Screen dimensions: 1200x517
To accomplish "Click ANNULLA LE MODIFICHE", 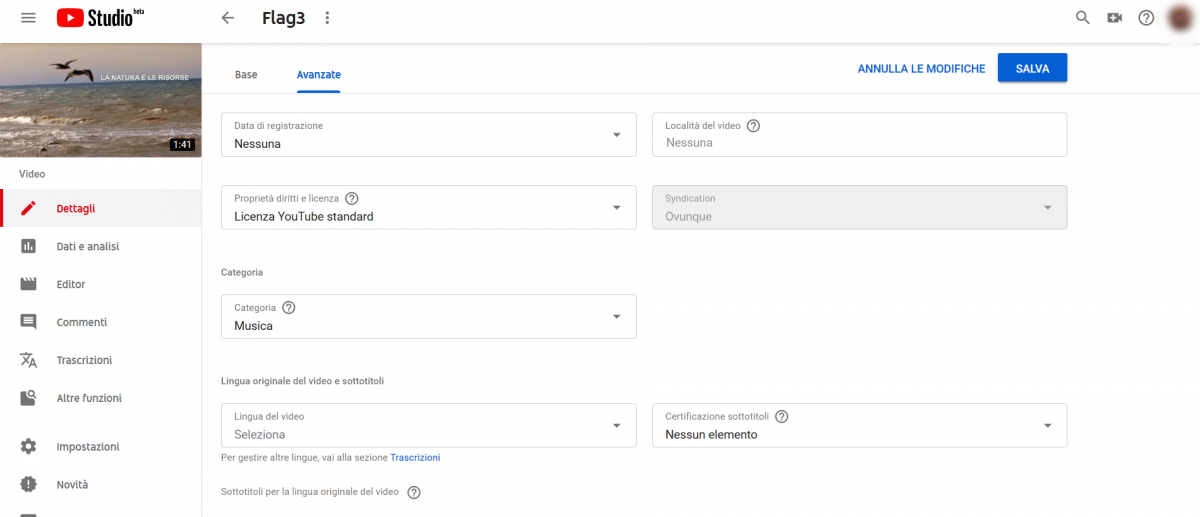I will (x=921, y=68).
